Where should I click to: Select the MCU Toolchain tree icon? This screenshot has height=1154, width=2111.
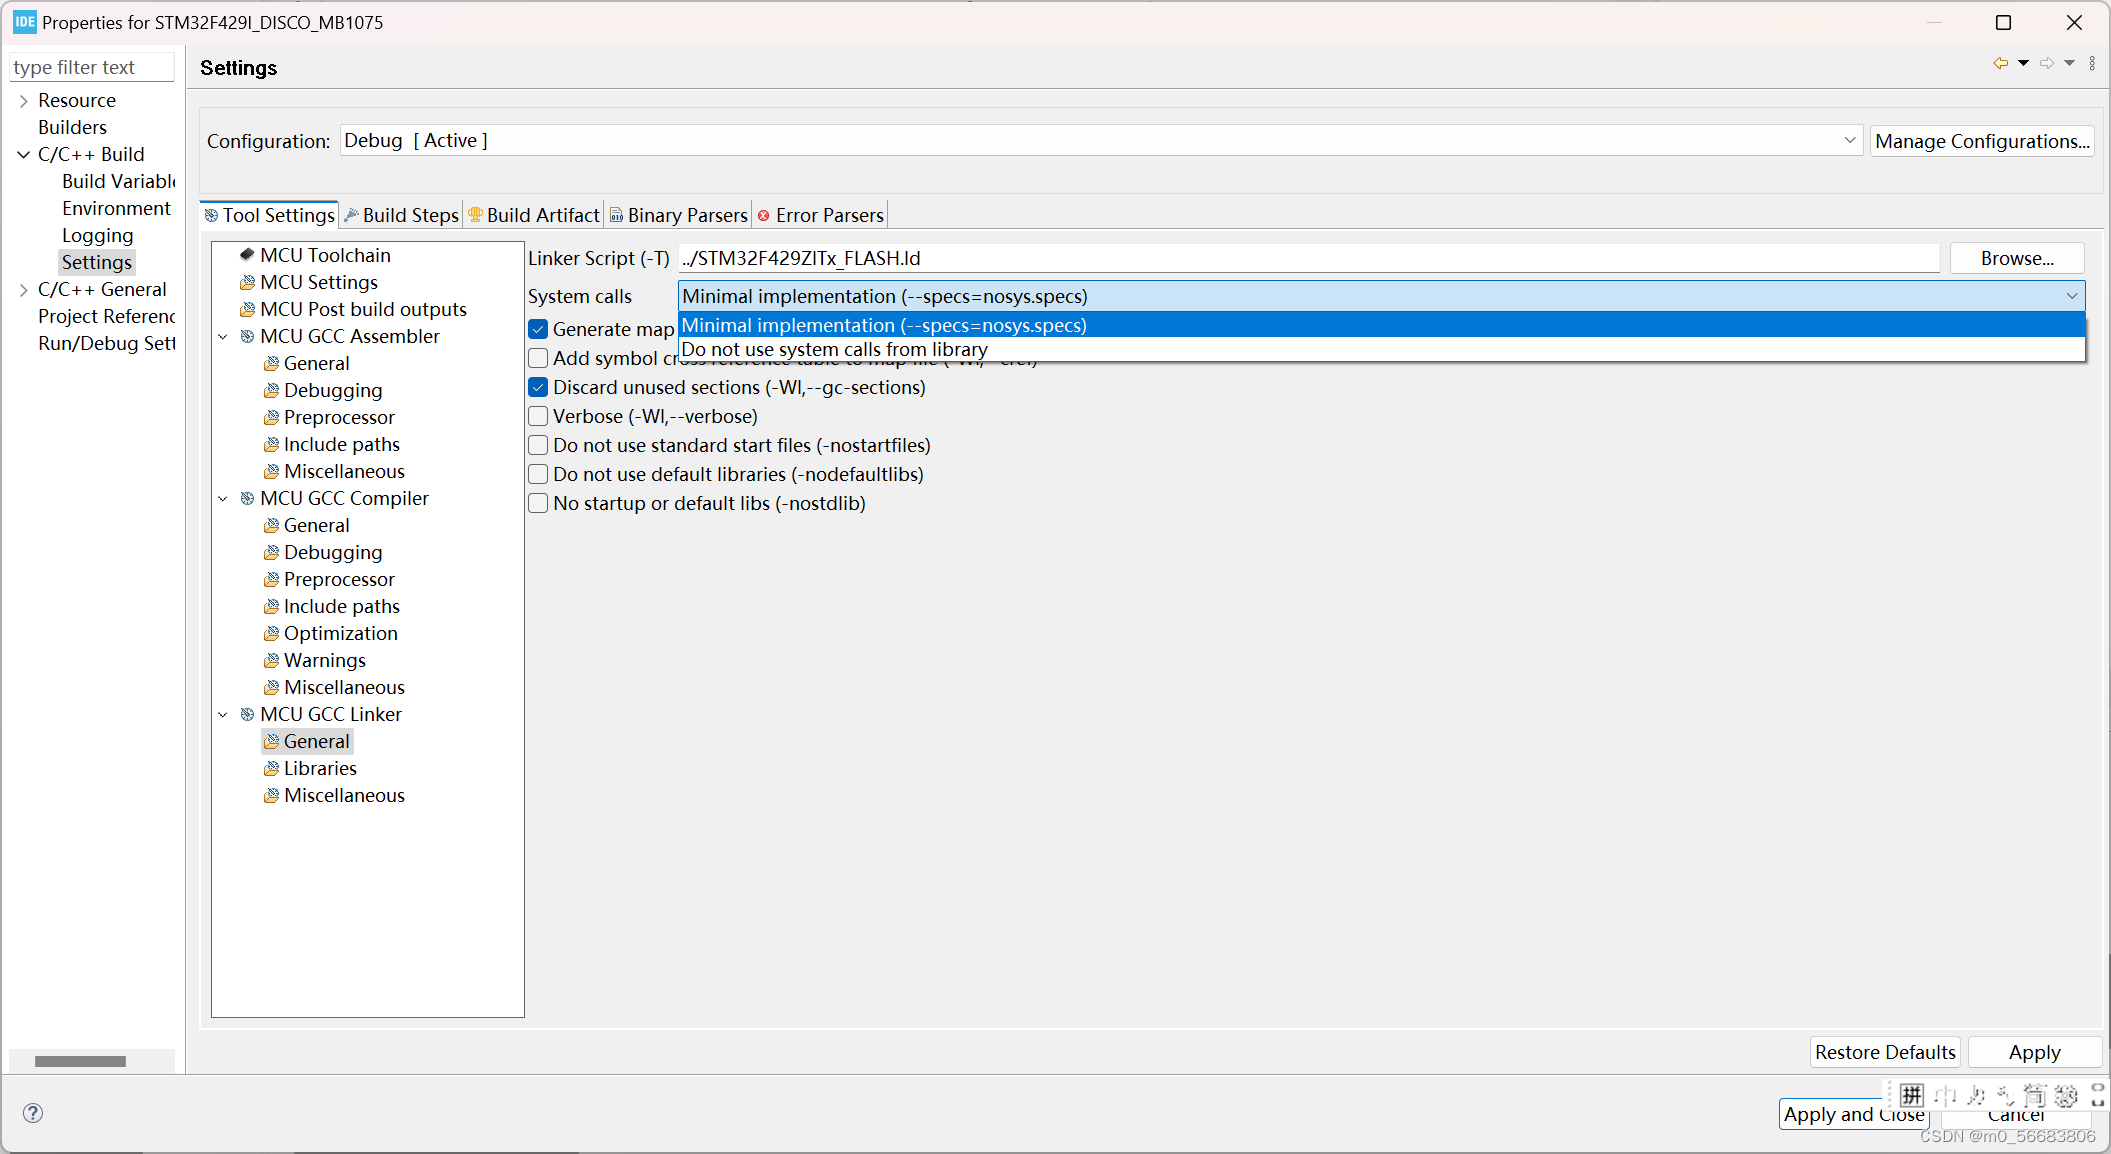(247, 255)
